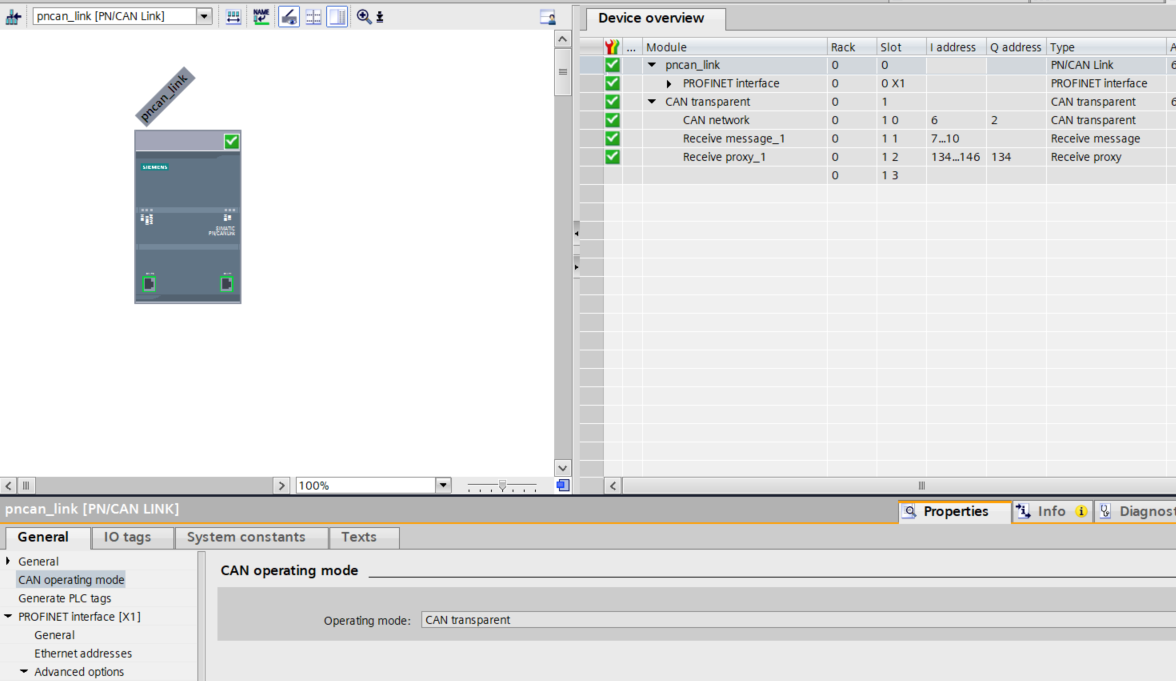Select Generate PLC tags in the tree
This screenshot has height=681, width=1176.
[64, 598]
